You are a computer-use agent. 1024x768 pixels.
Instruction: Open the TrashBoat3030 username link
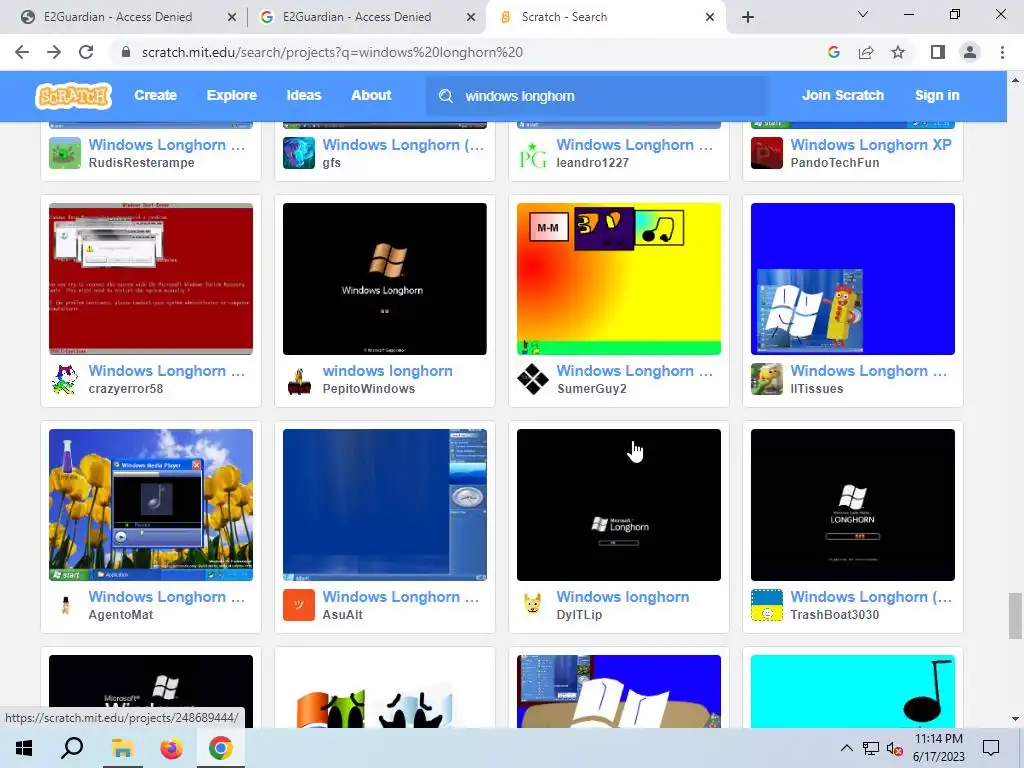tap(834, 615)
